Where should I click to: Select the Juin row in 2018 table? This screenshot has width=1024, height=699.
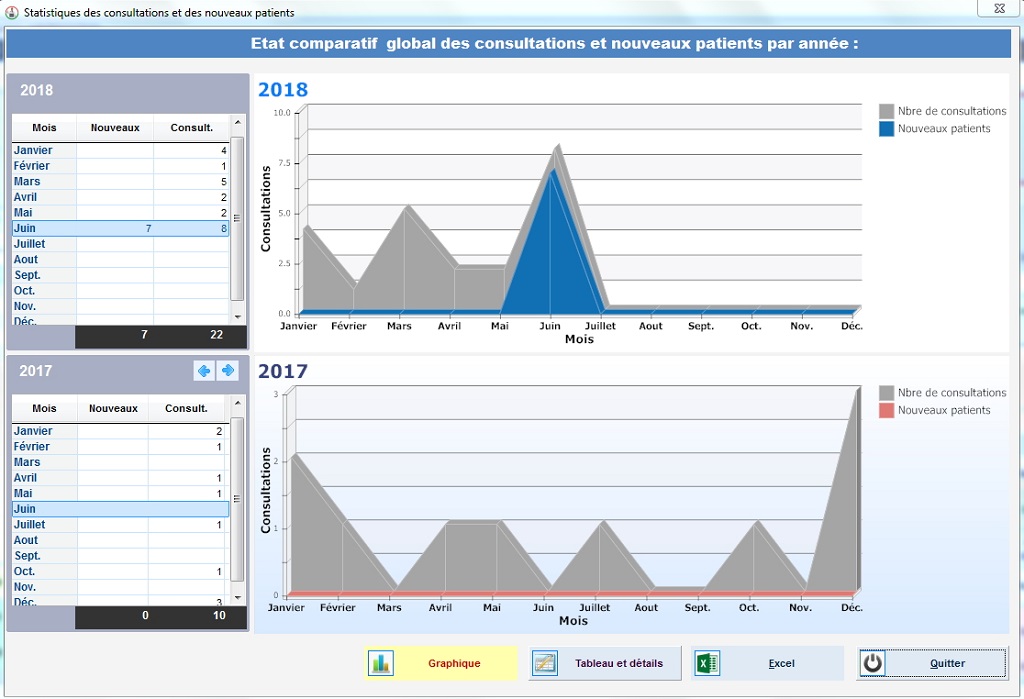[x=120, y=228]
